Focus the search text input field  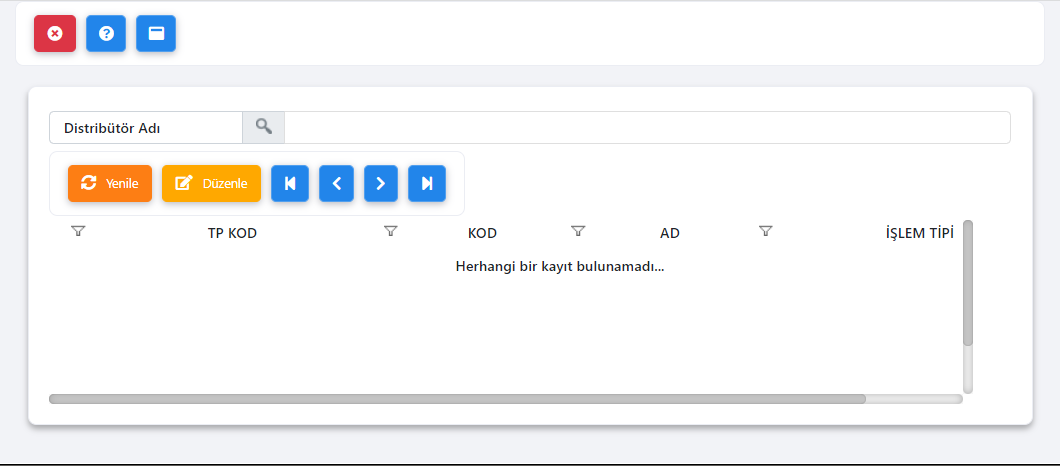[647, 127]
